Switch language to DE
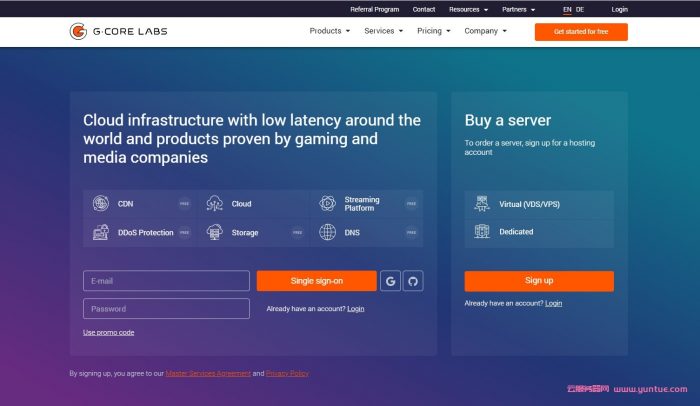 click(x=580, y=9)
